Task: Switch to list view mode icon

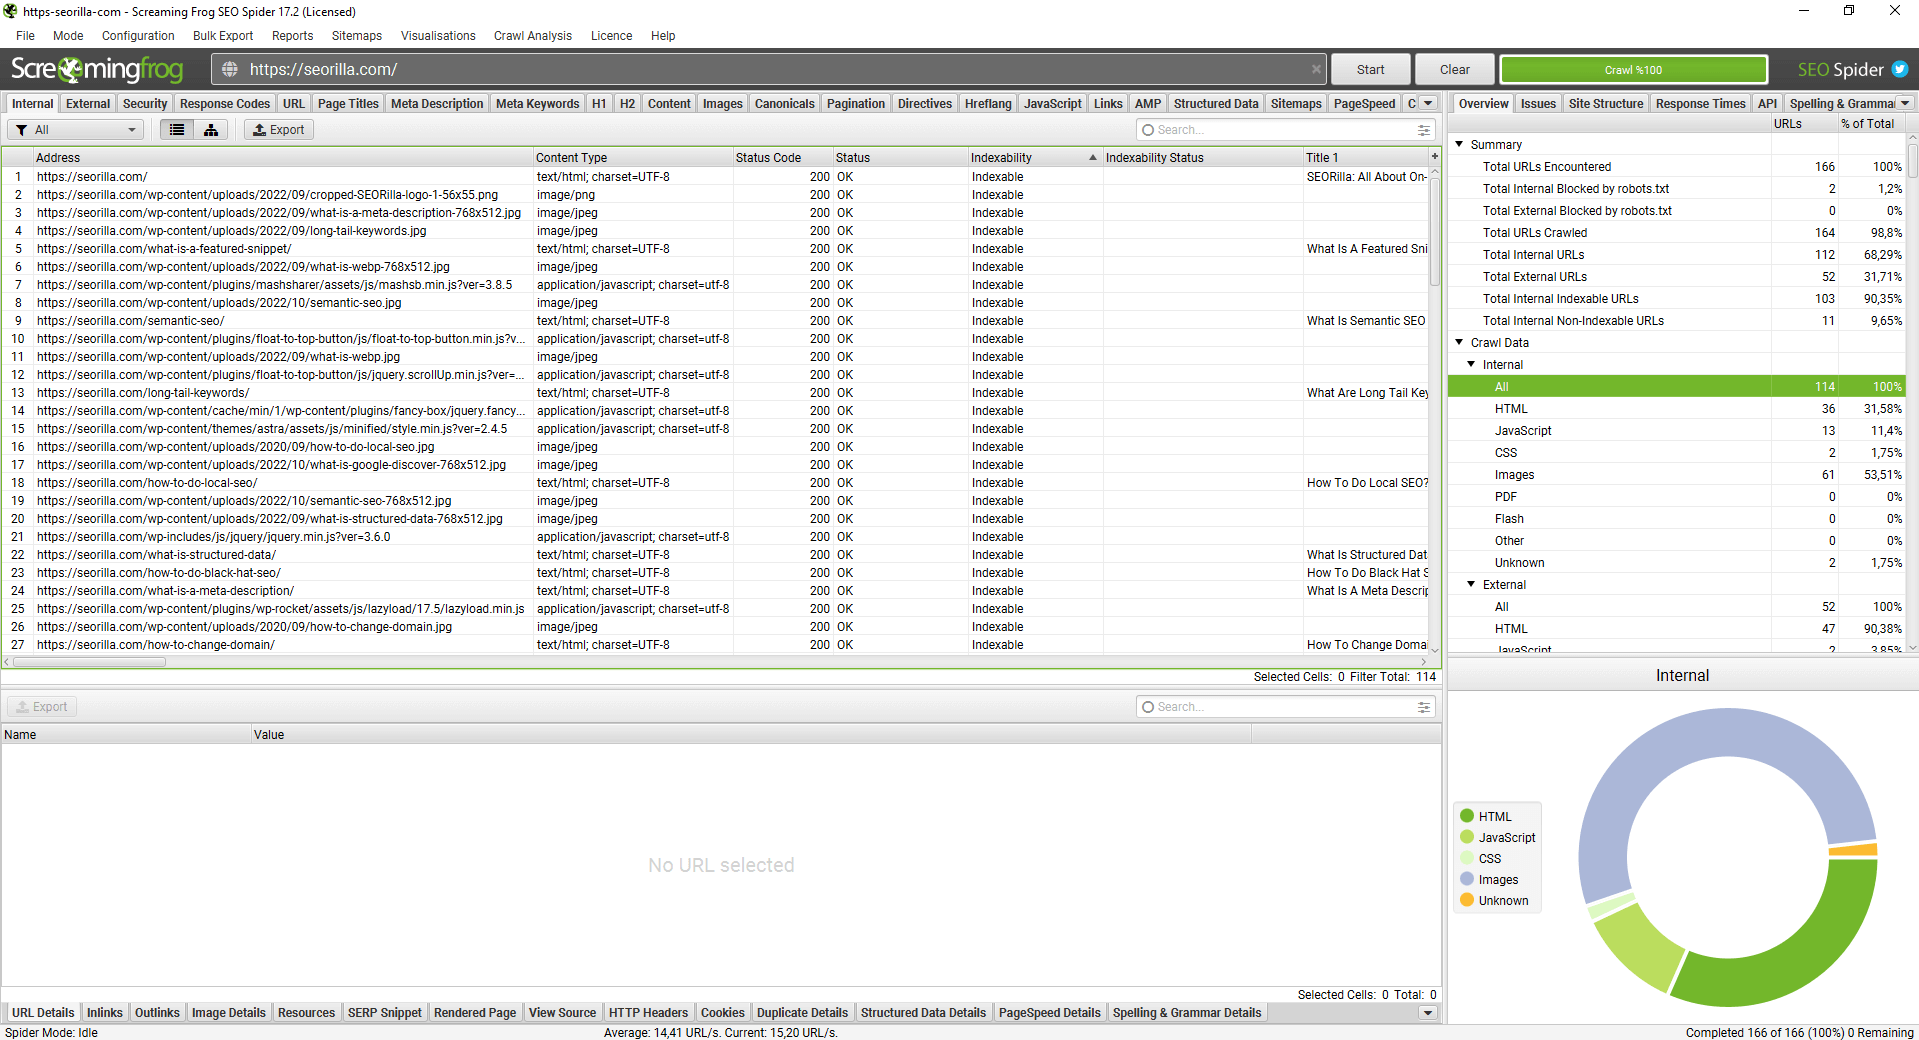Action: tap(177, 130)
